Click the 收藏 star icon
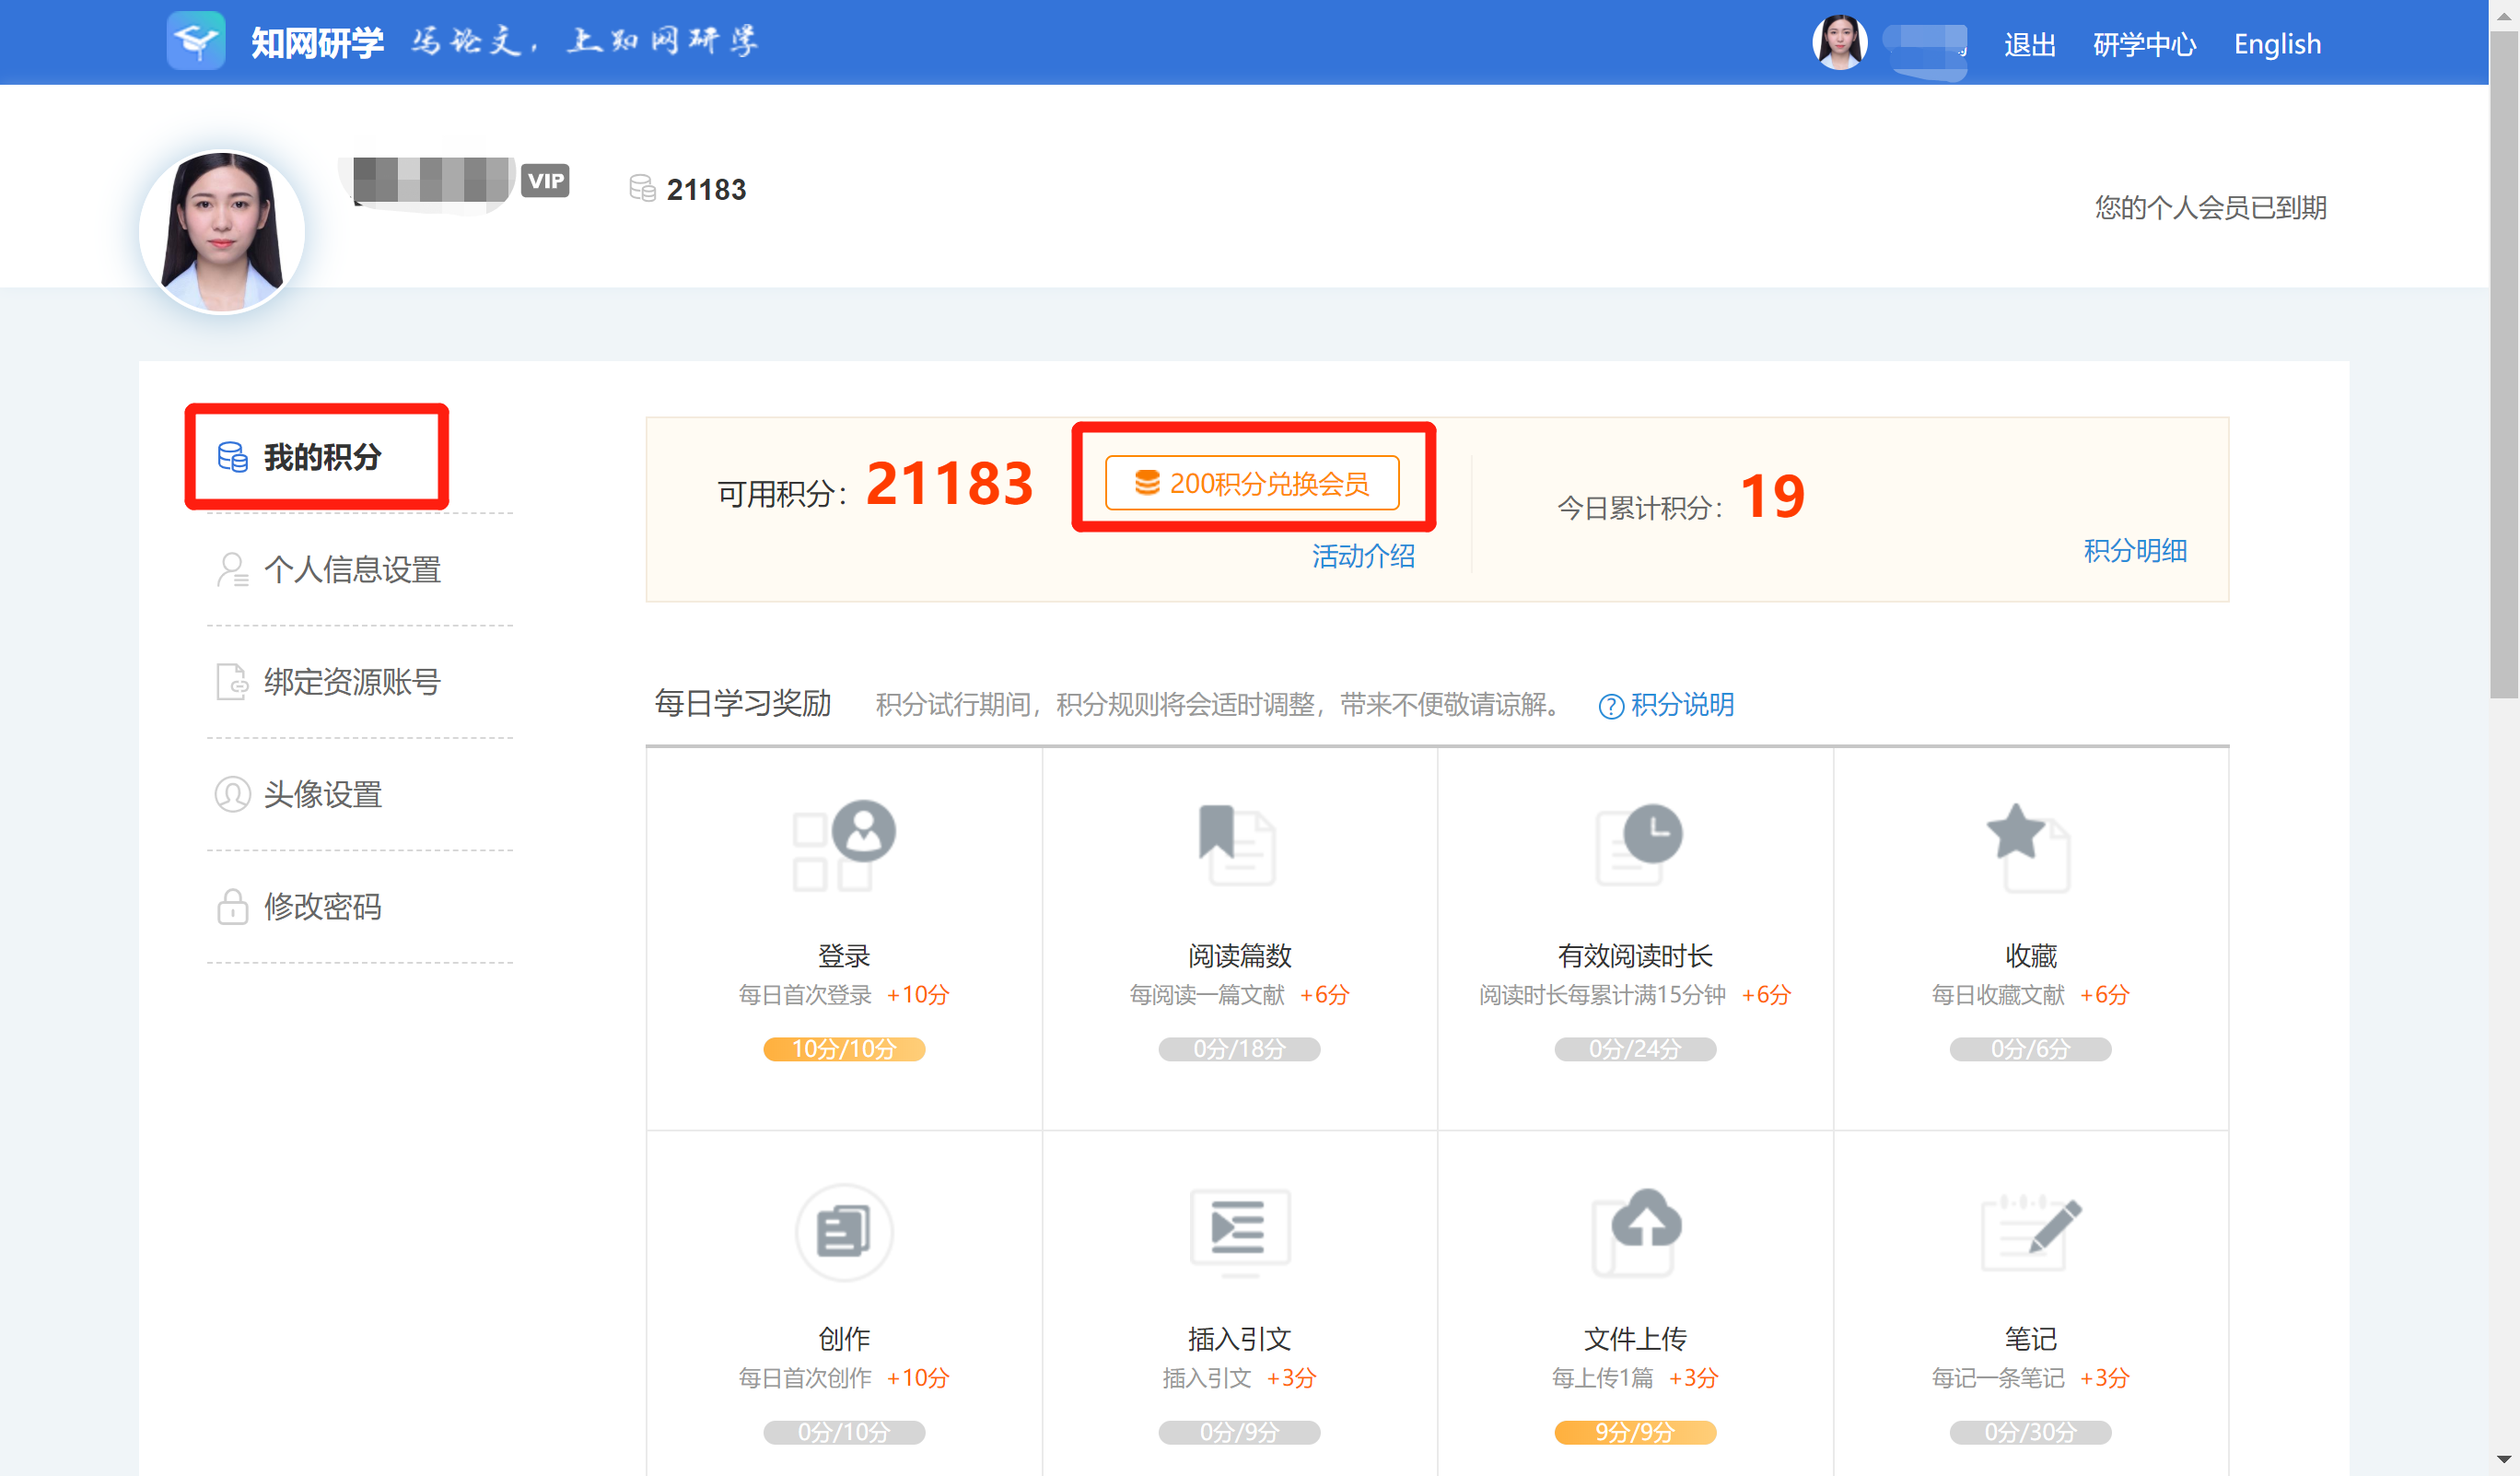 (2029, 847)
